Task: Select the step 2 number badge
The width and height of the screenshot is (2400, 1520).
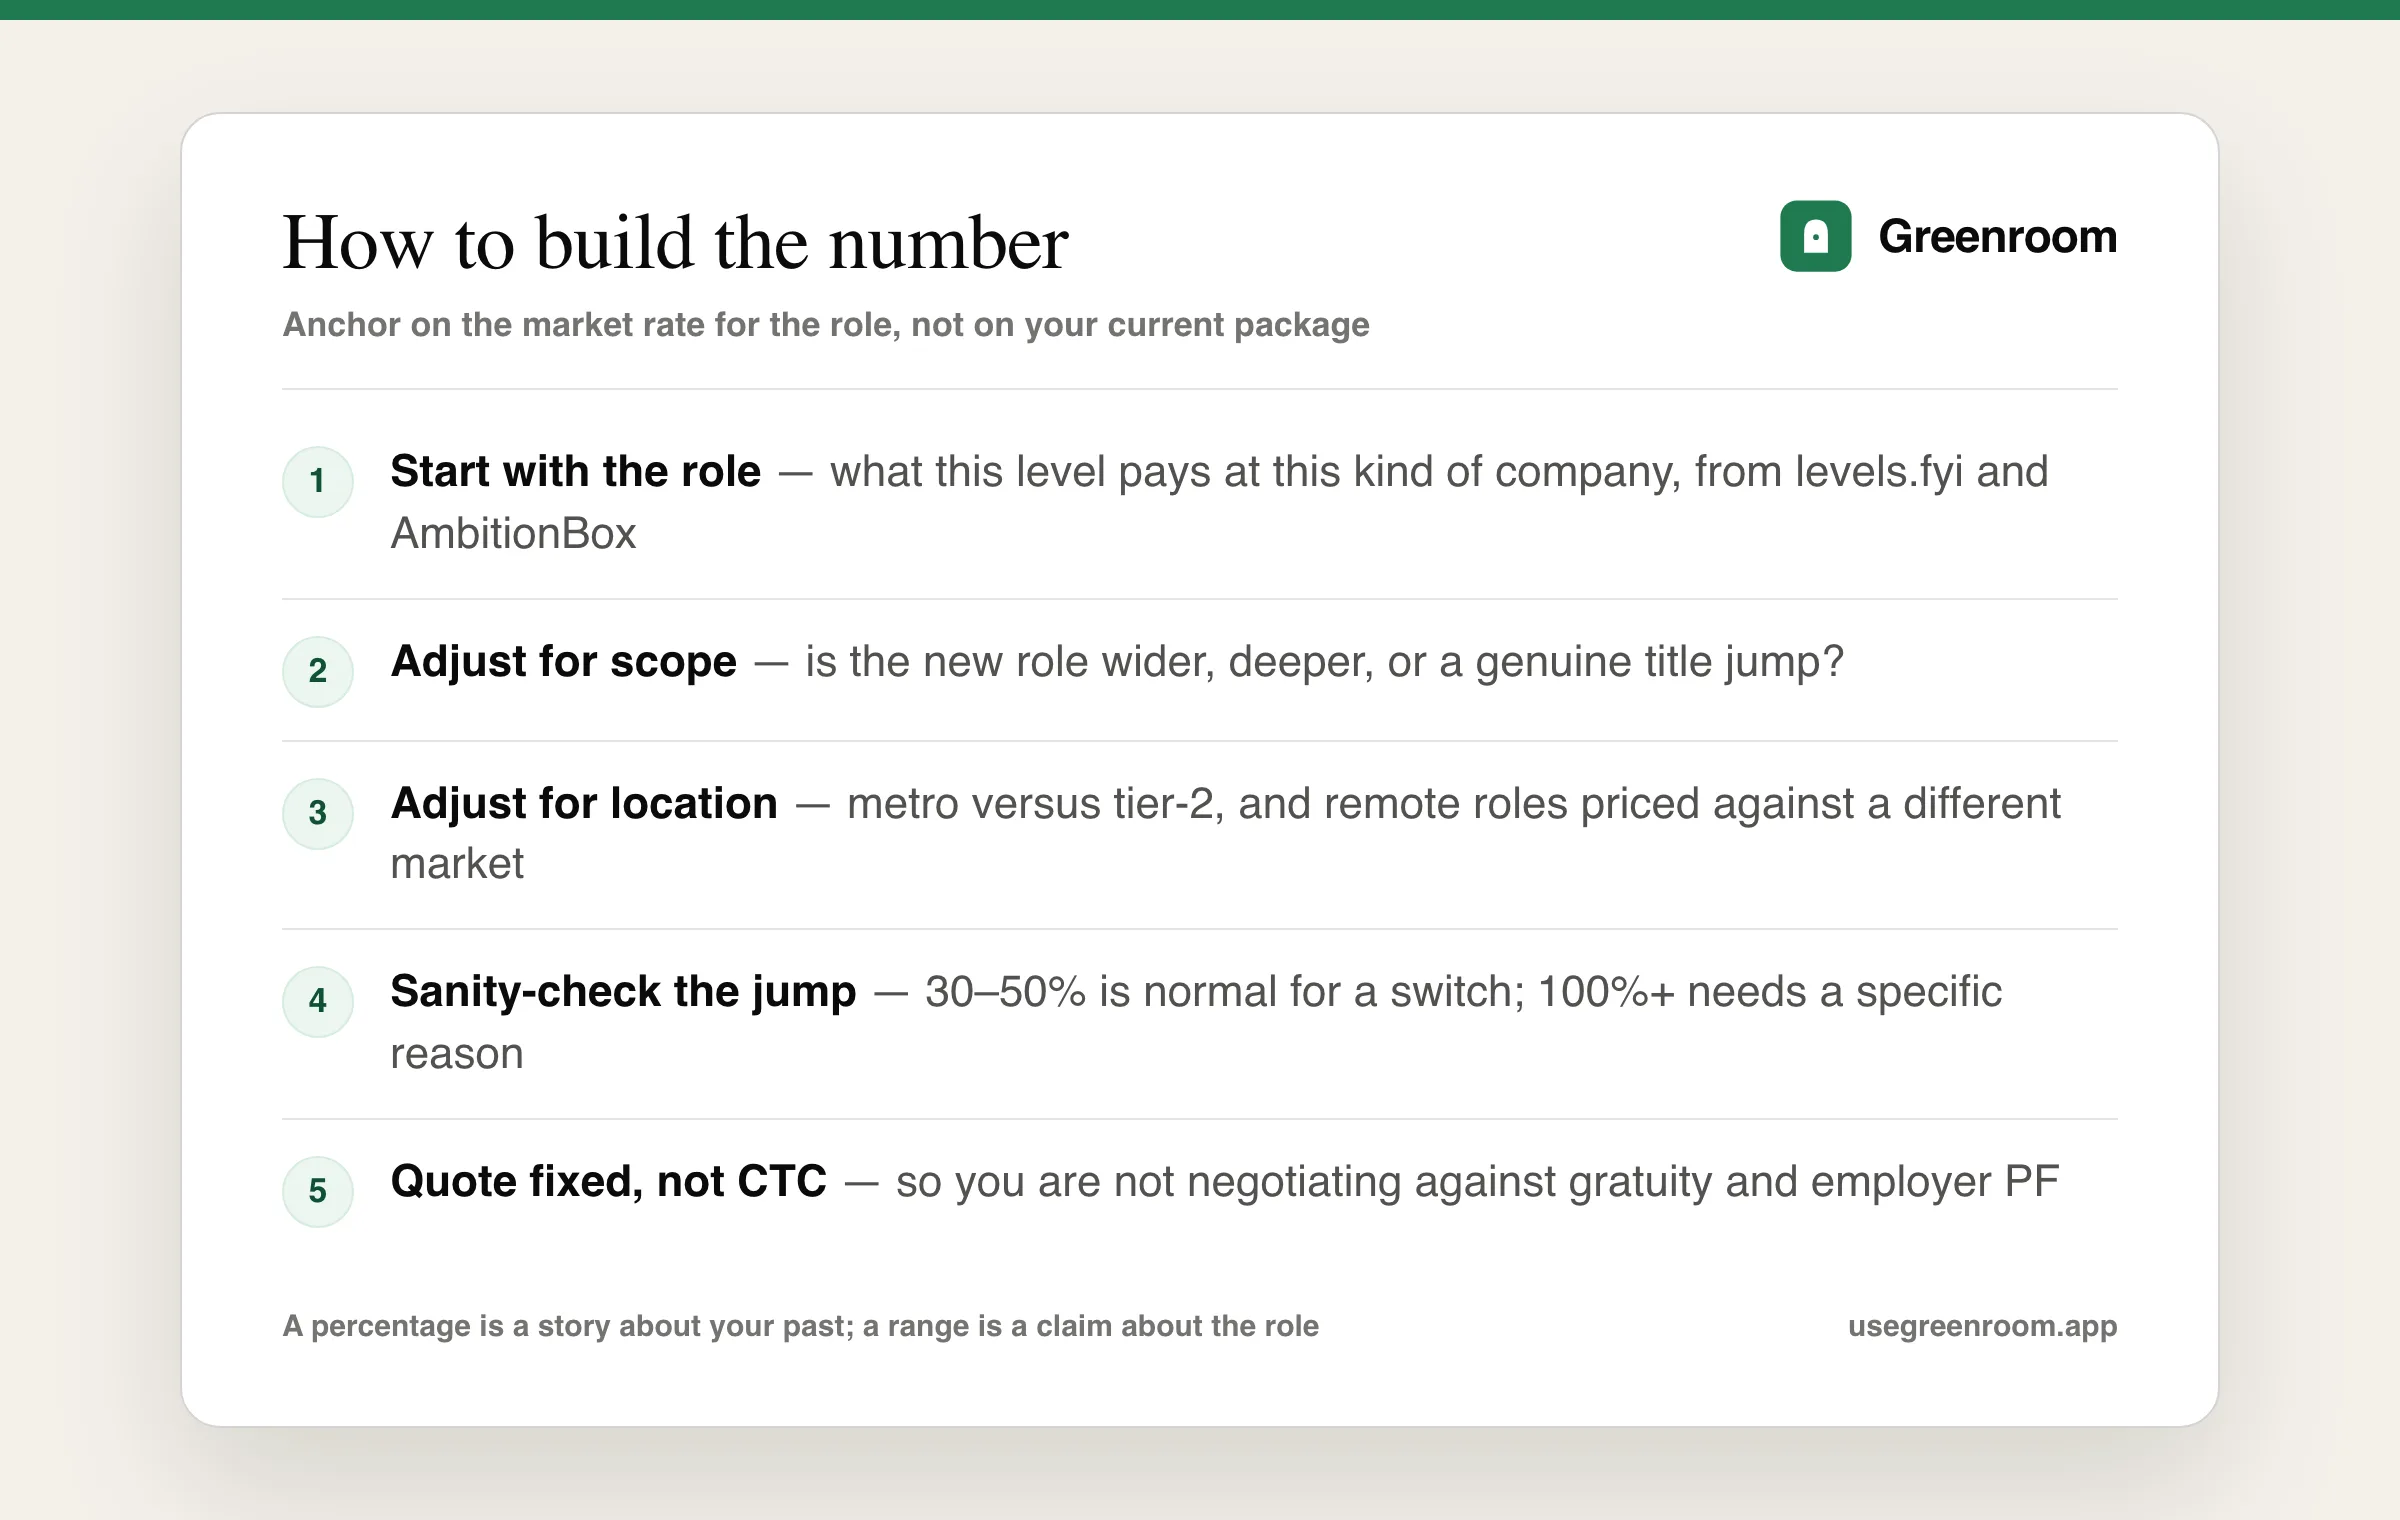Action: coord(318,672)
